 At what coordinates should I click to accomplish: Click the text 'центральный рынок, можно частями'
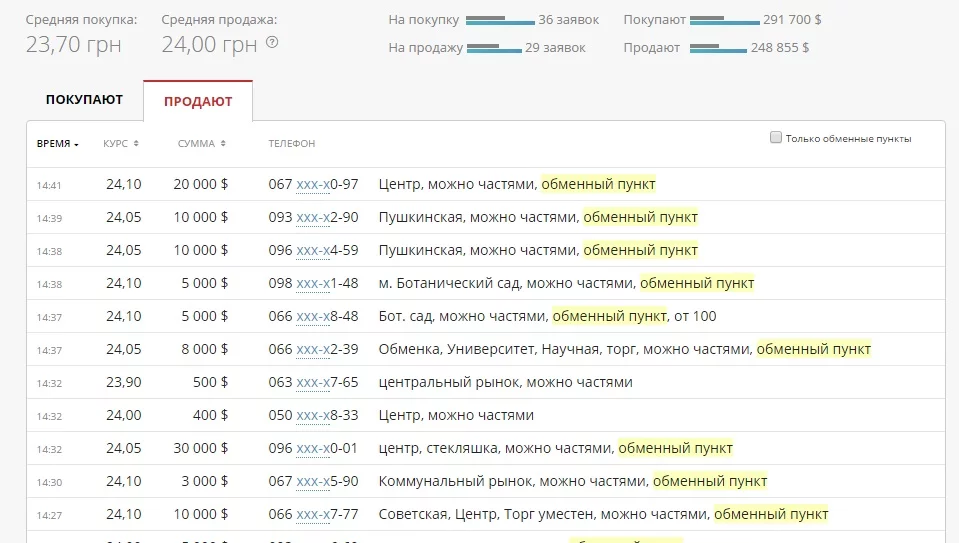(505, 382)
